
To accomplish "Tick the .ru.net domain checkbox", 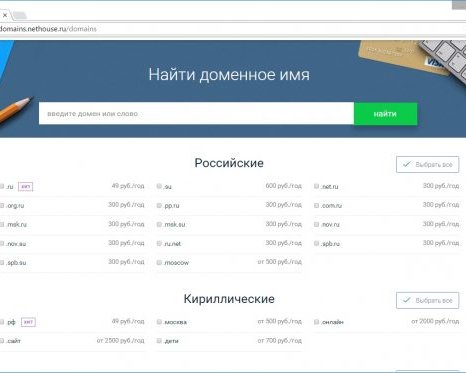I will click(x=159, y=243).
